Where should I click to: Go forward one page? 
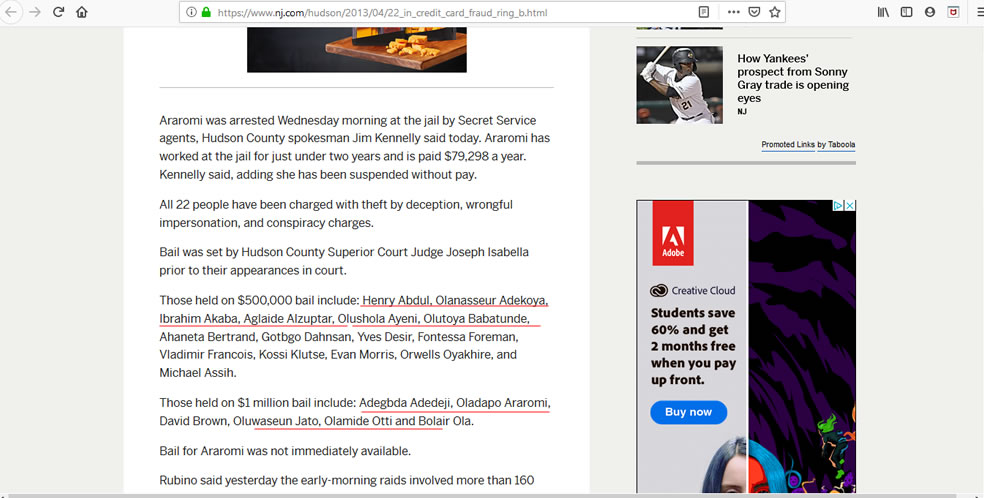point(35,12)
